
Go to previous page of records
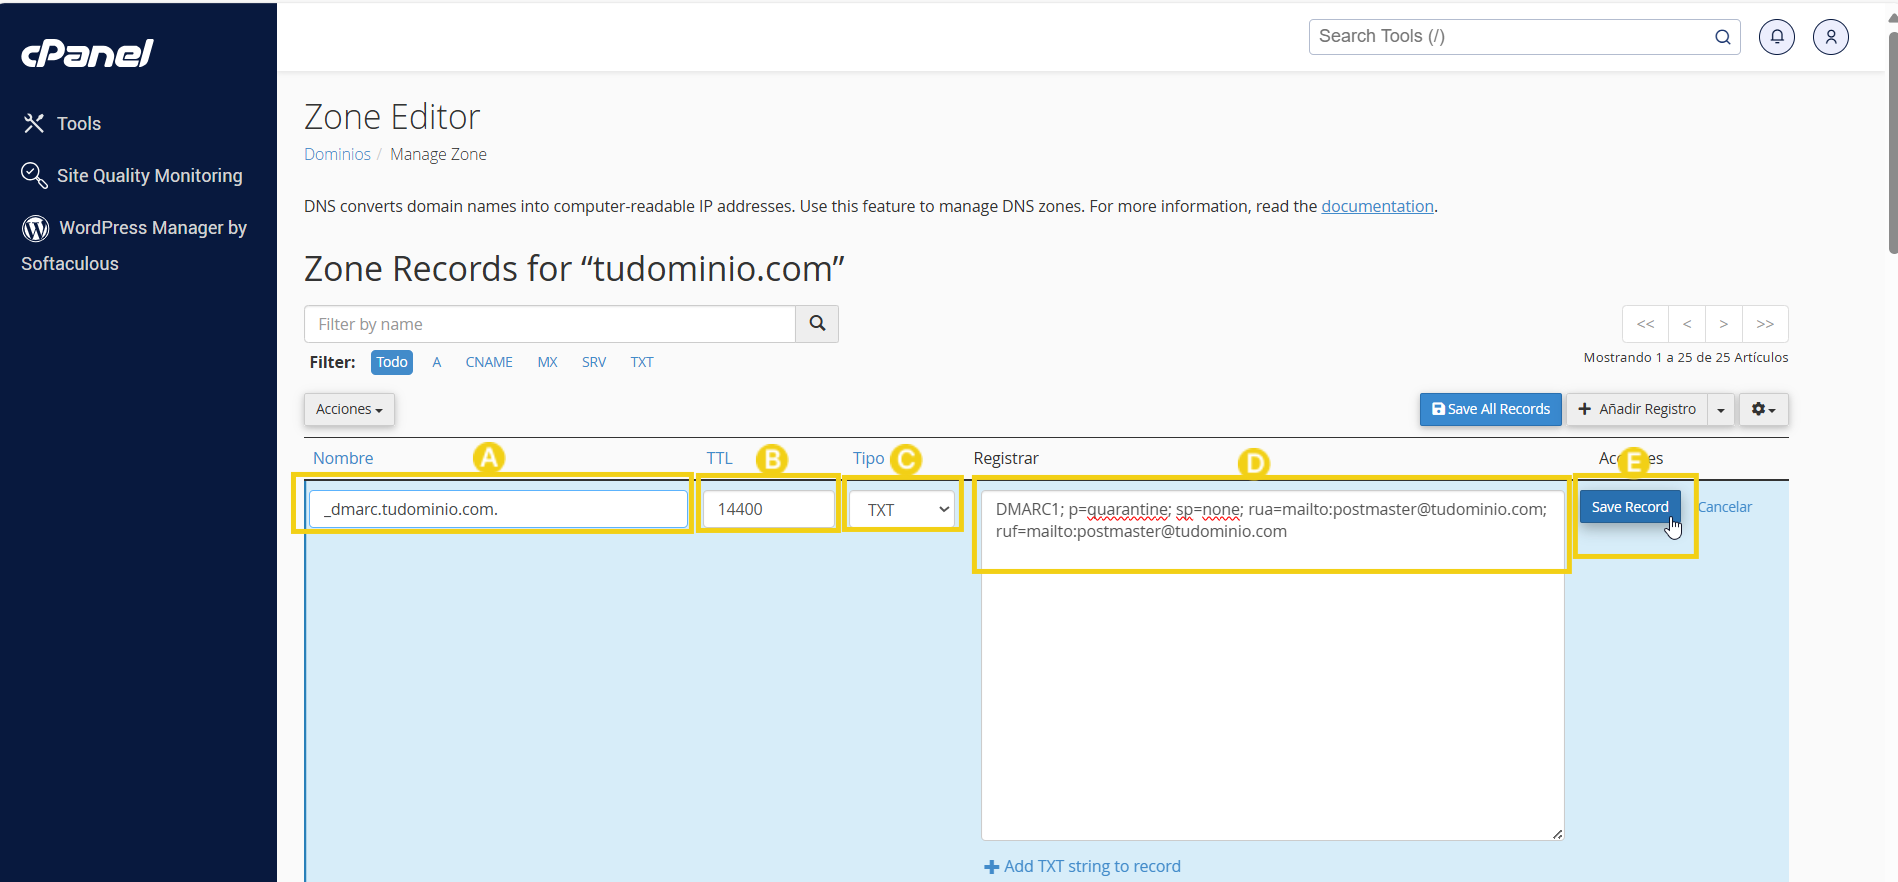1687,324
